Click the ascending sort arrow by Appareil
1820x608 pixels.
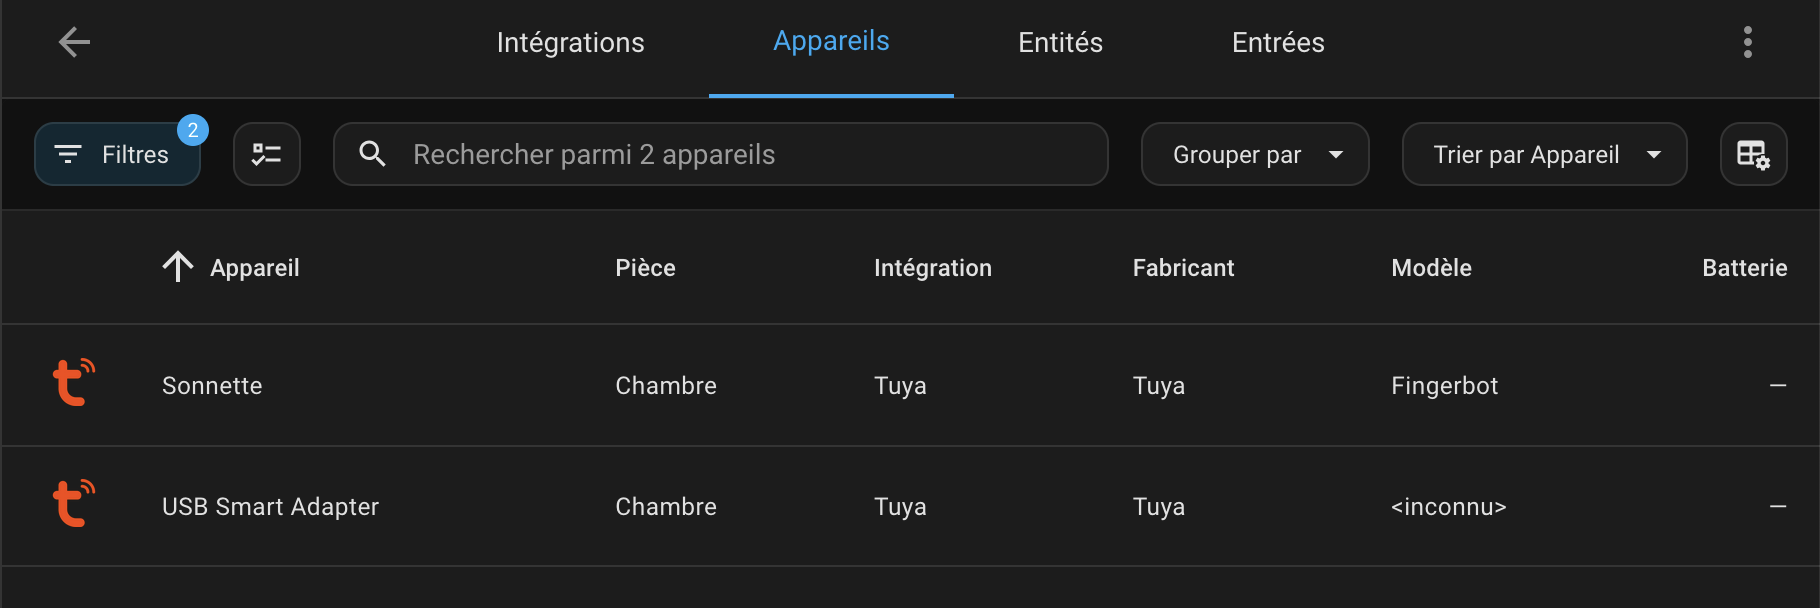(x=178, y=267)
